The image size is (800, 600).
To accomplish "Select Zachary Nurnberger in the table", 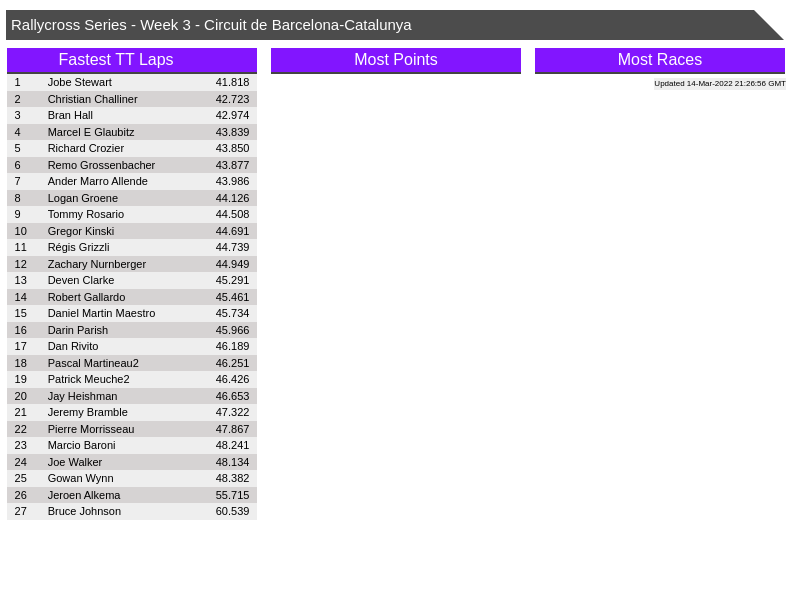I will 97,264.
